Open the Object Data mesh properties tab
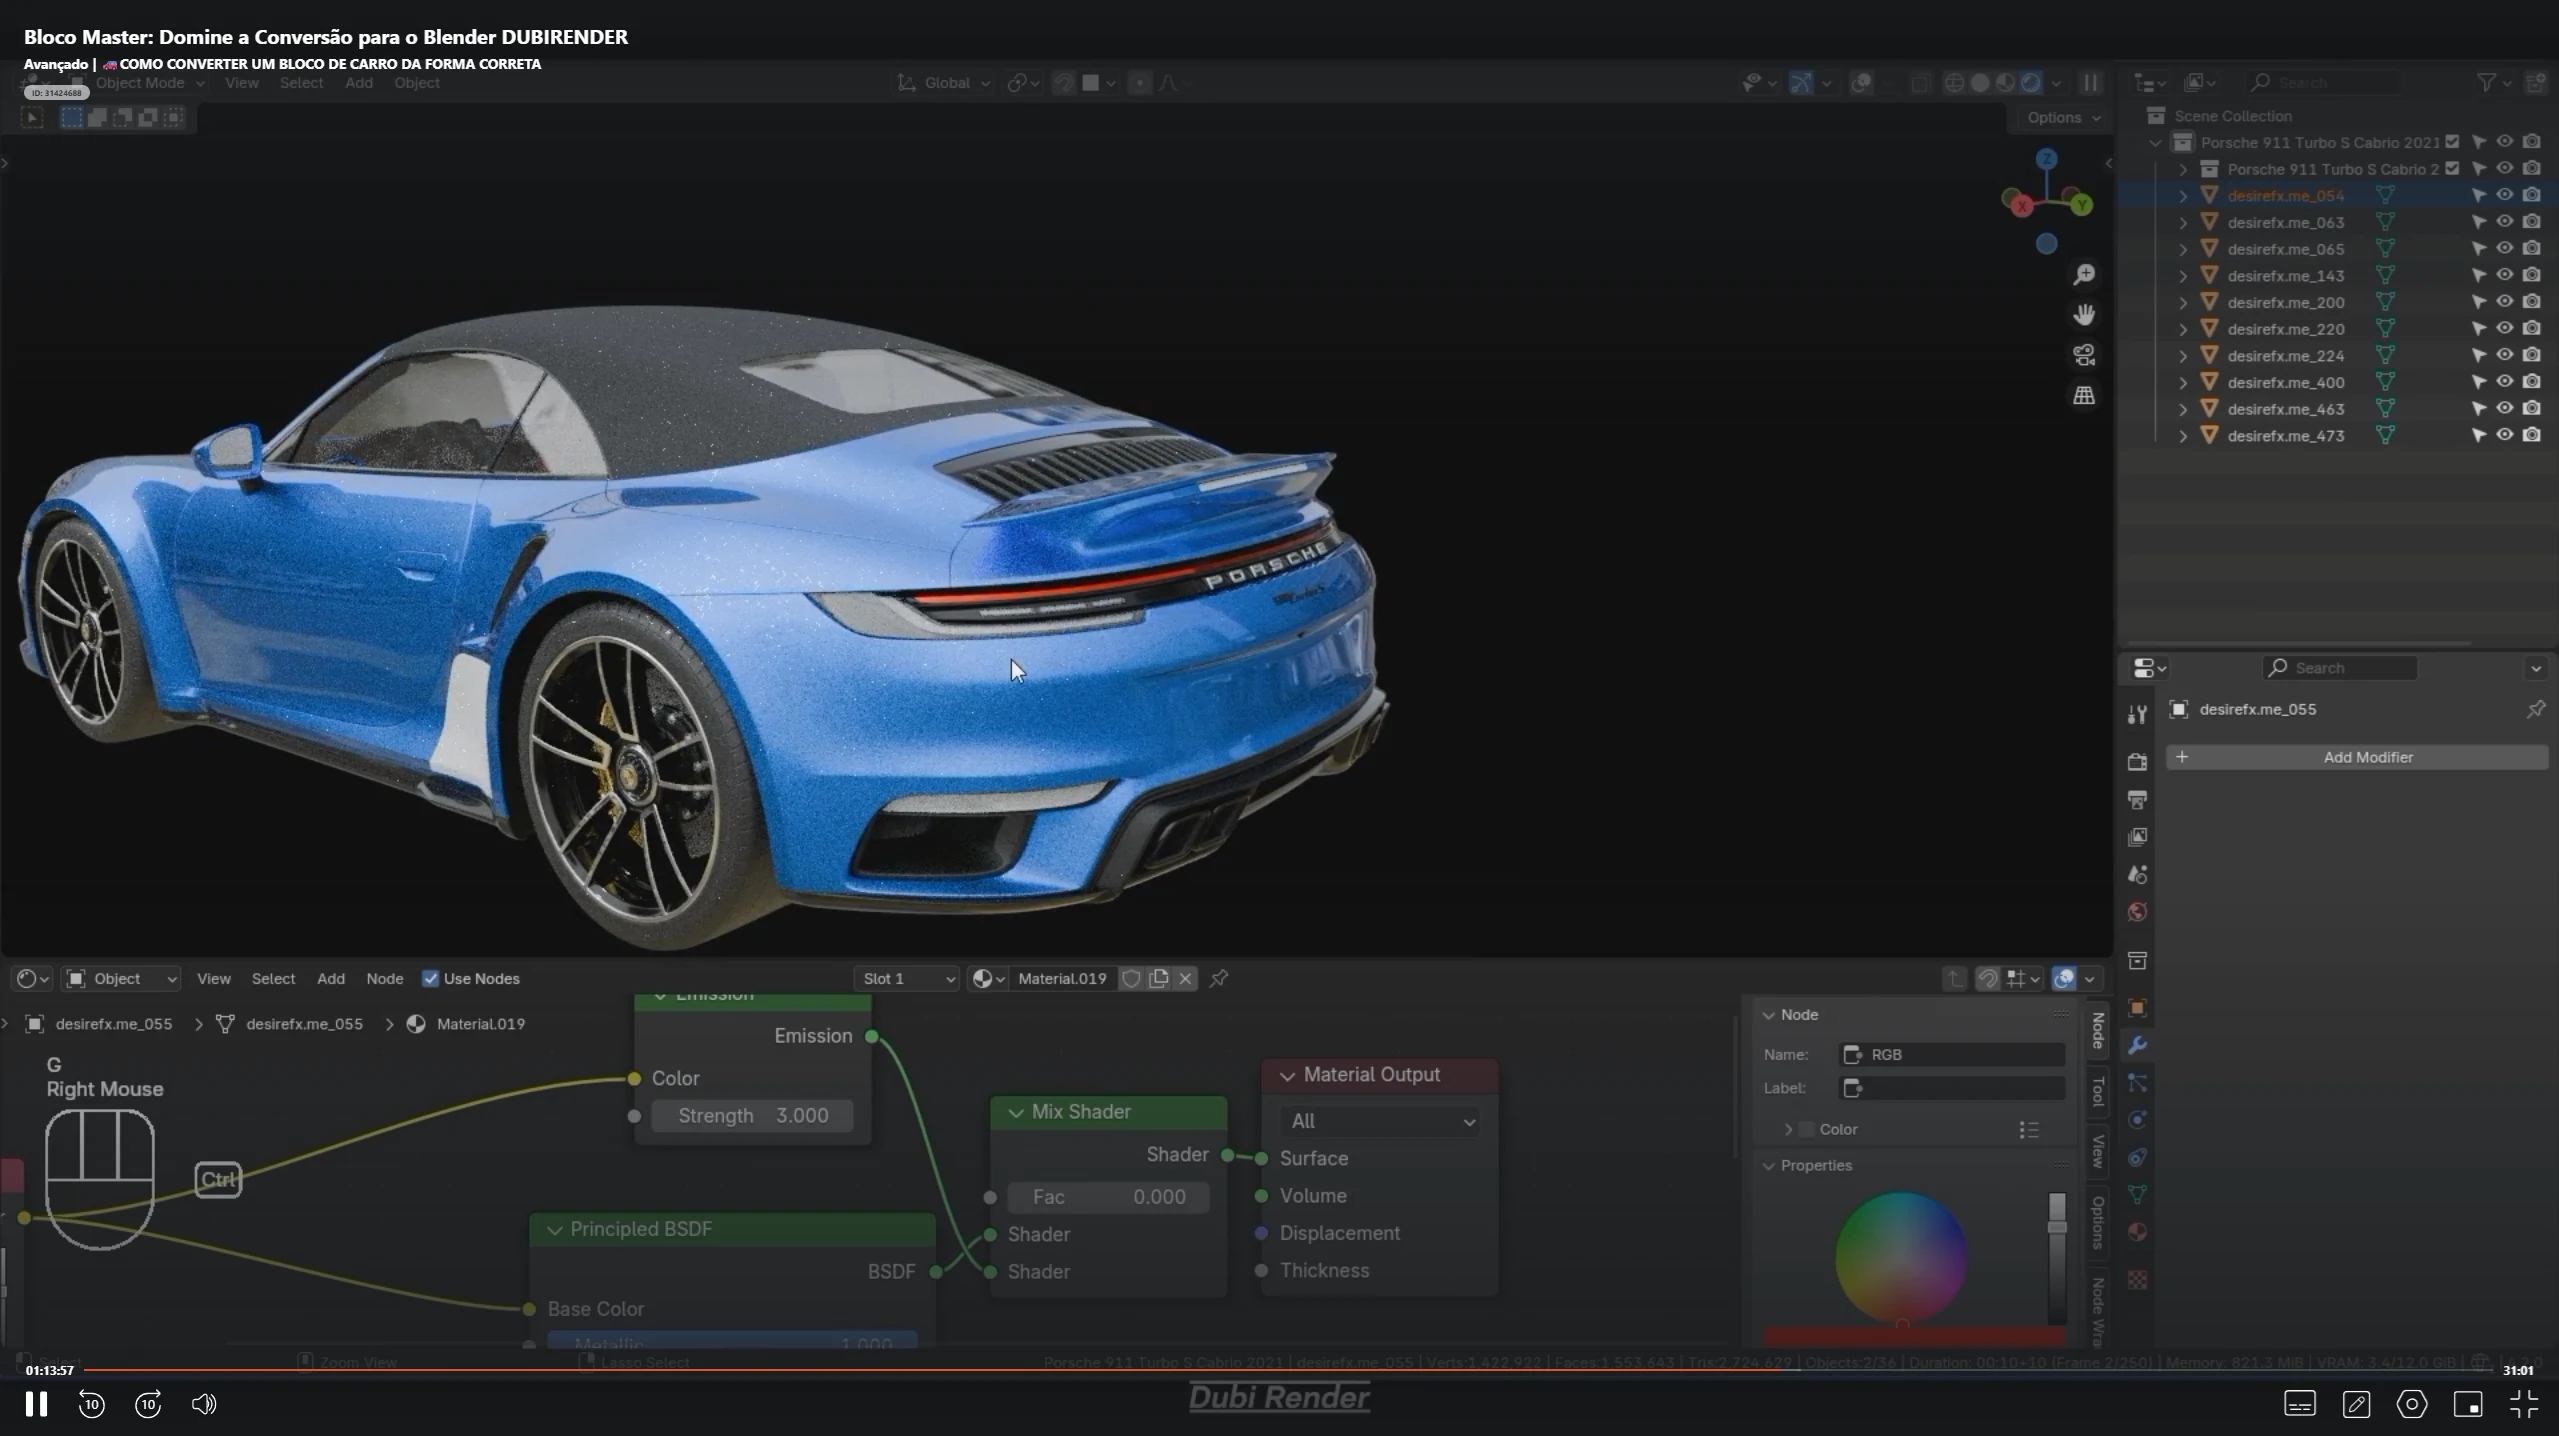Image resolution: width=2559 pixels, height=1436 pixels. pyautogui.click(x=2137, y=1195)
